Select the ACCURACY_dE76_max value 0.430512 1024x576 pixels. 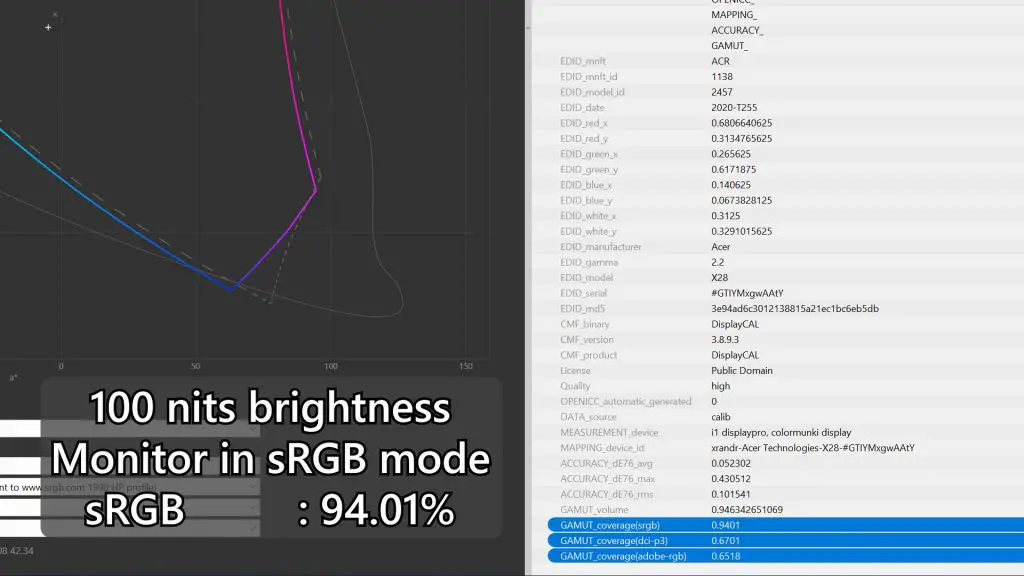point(731,479)
